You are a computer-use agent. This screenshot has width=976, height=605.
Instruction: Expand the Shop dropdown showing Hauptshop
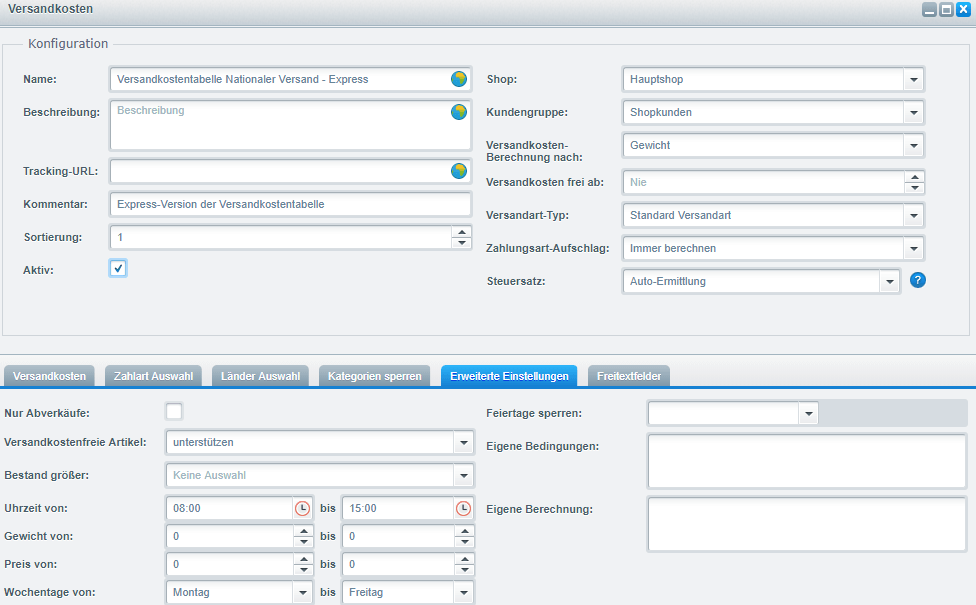[913, 79]
